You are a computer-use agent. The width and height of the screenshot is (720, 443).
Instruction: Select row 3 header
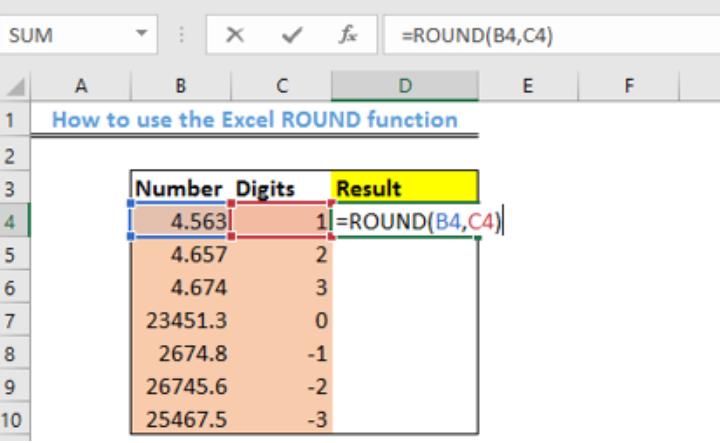tap(15, 188)
